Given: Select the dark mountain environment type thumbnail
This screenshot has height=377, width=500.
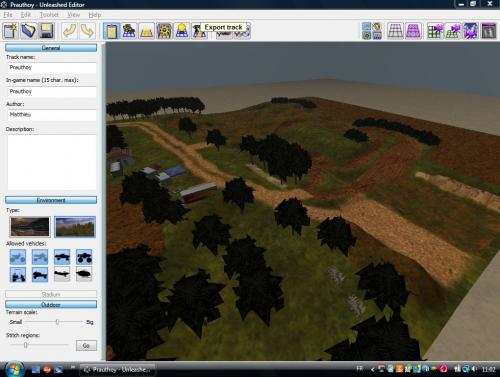Looking at the screenshot, I should [x=30, y=227].
